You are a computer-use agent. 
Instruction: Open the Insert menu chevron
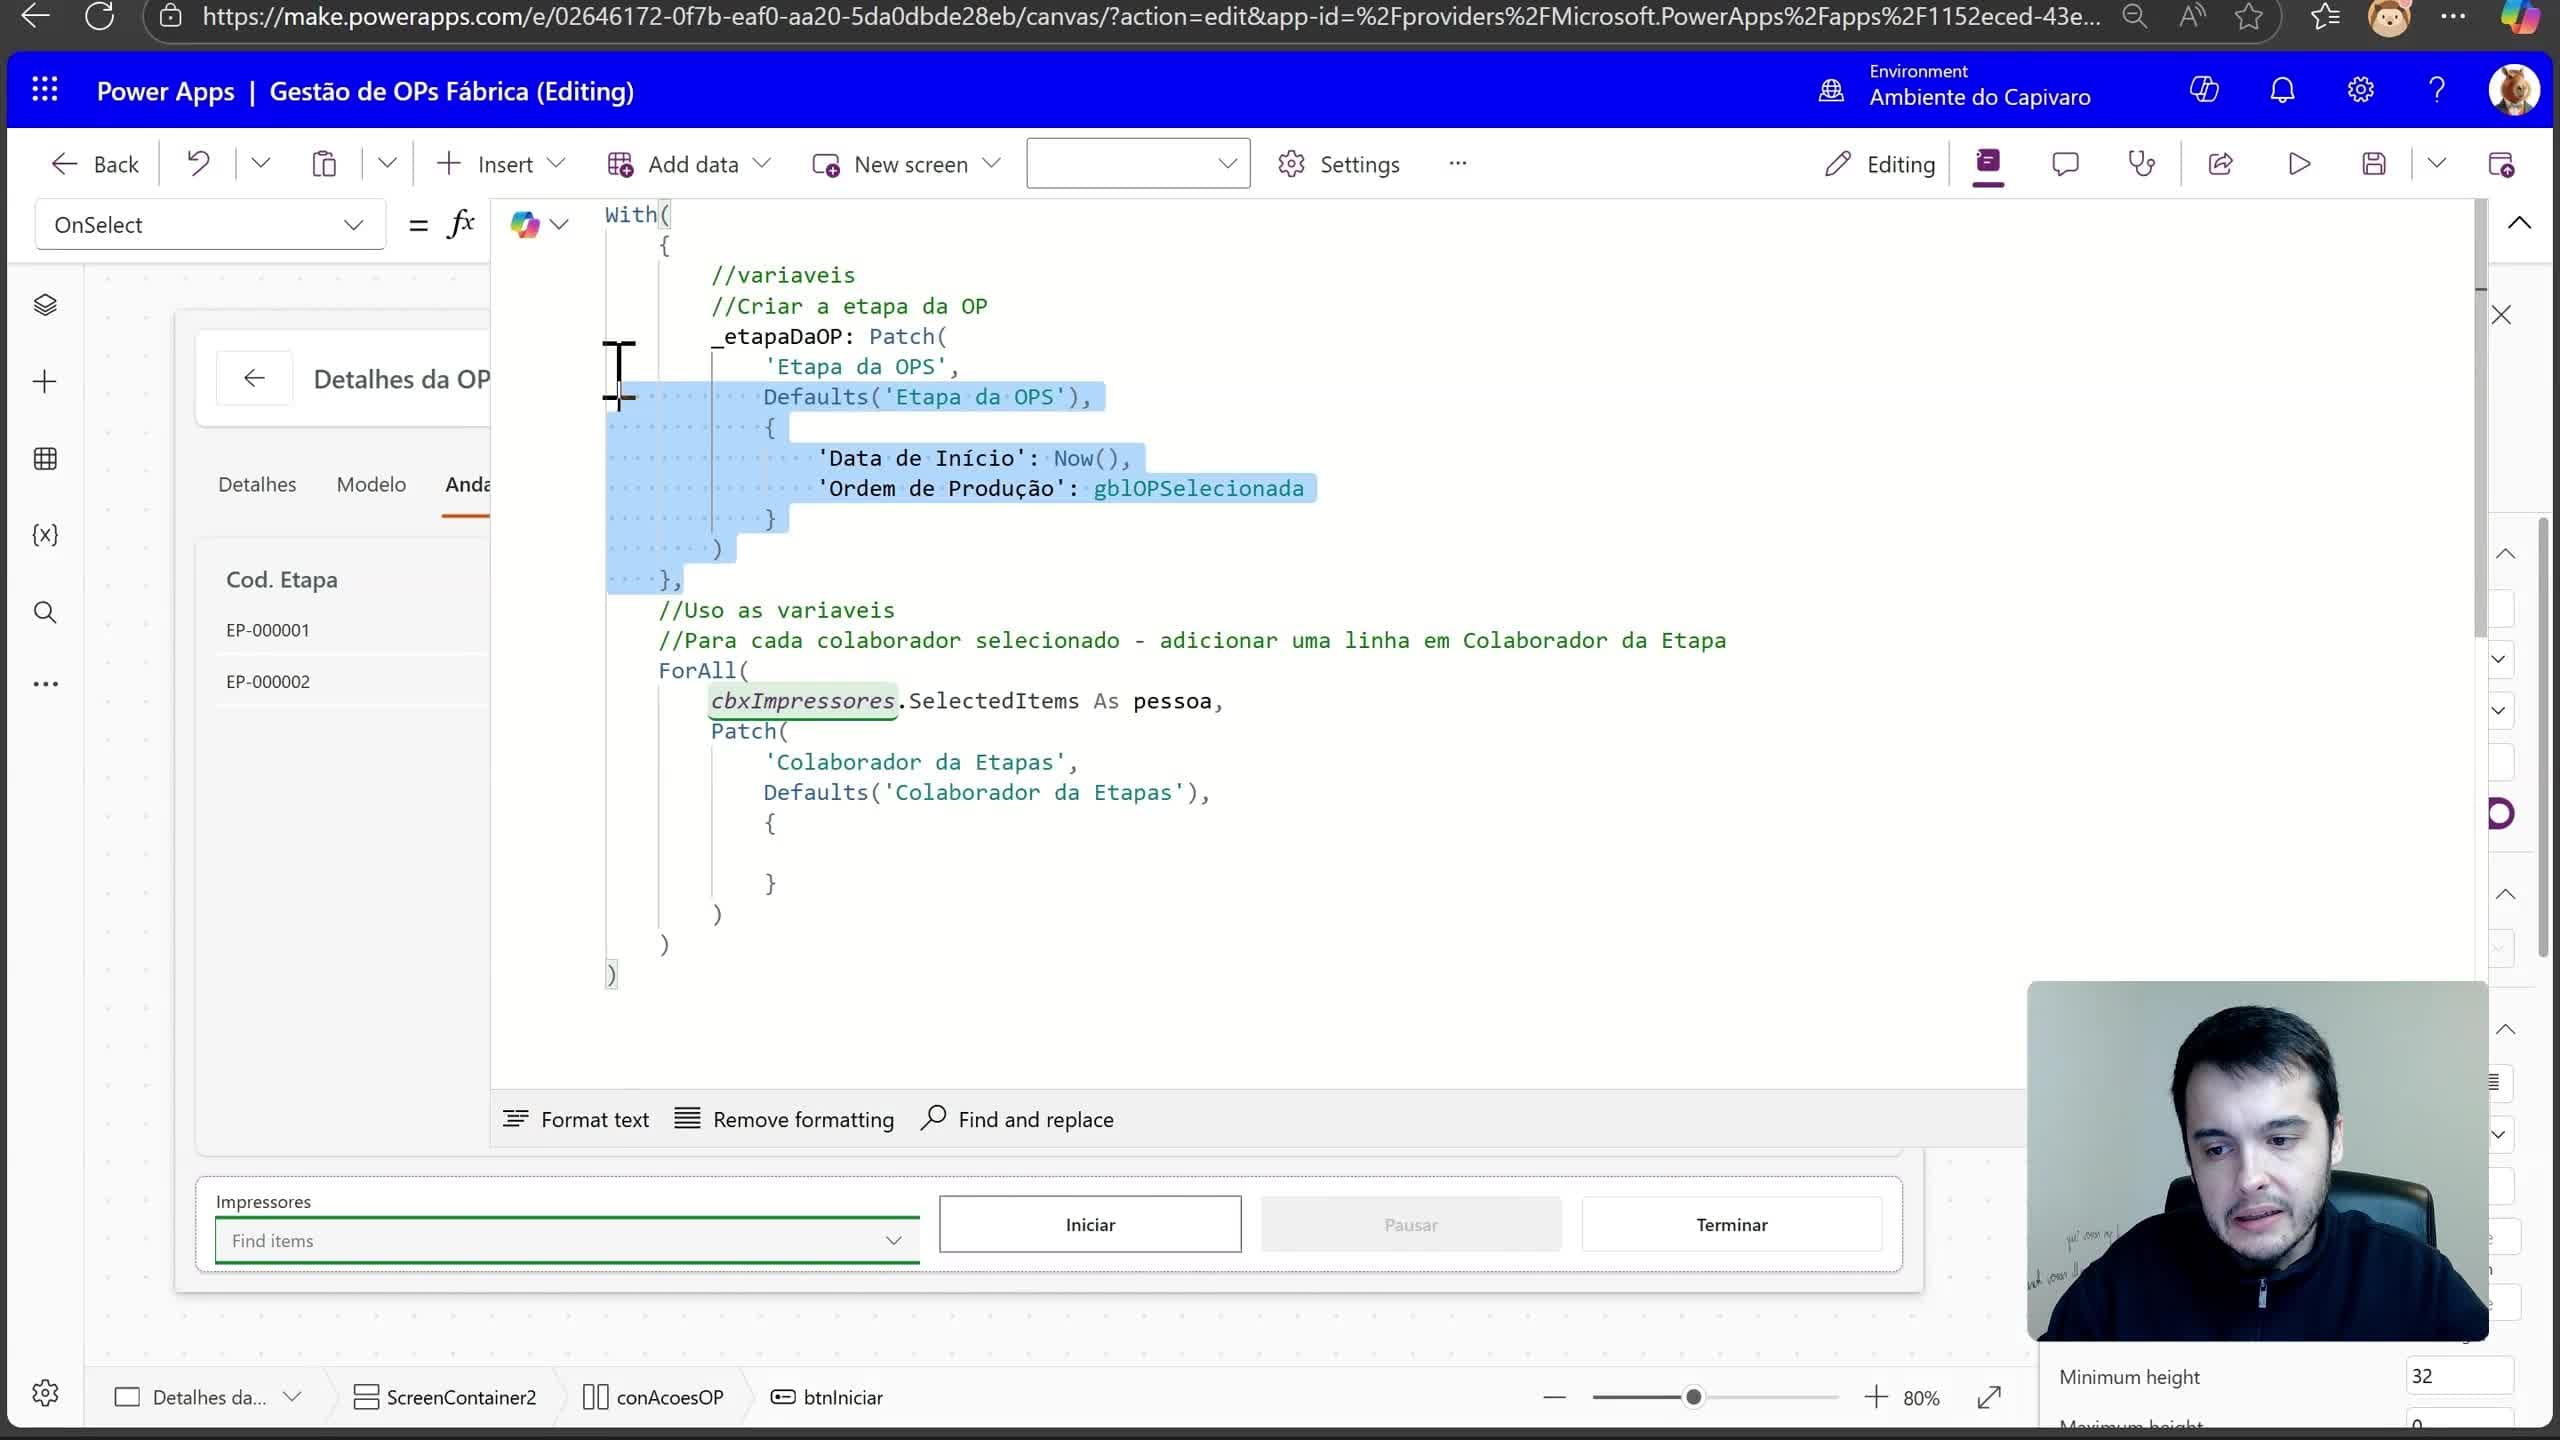556,163
